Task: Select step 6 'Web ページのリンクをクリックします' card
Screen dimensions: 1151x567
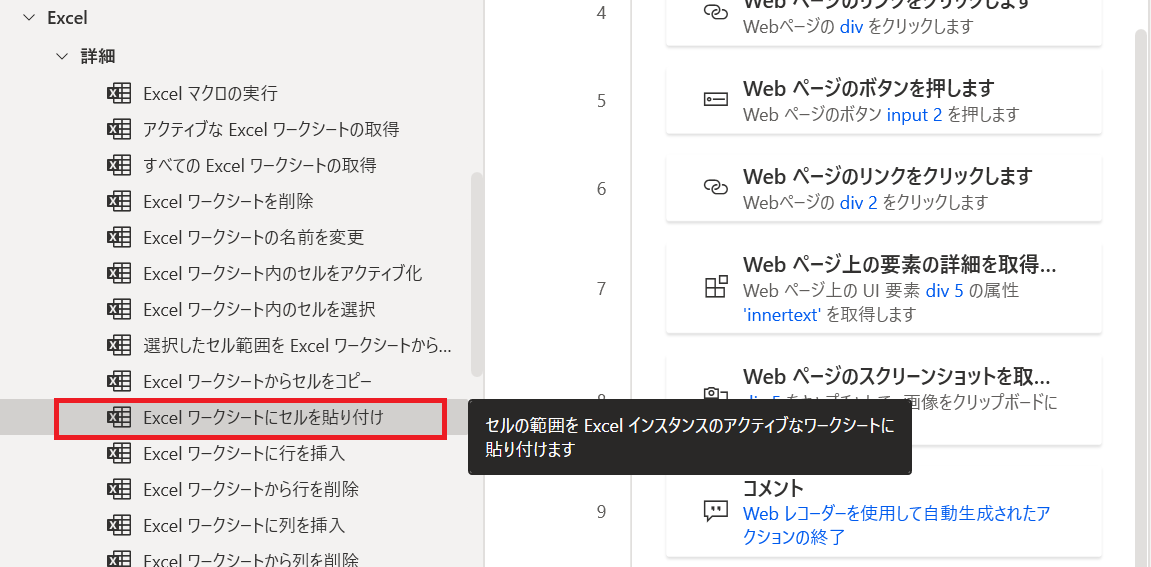Action: click(x=884, y=188)
